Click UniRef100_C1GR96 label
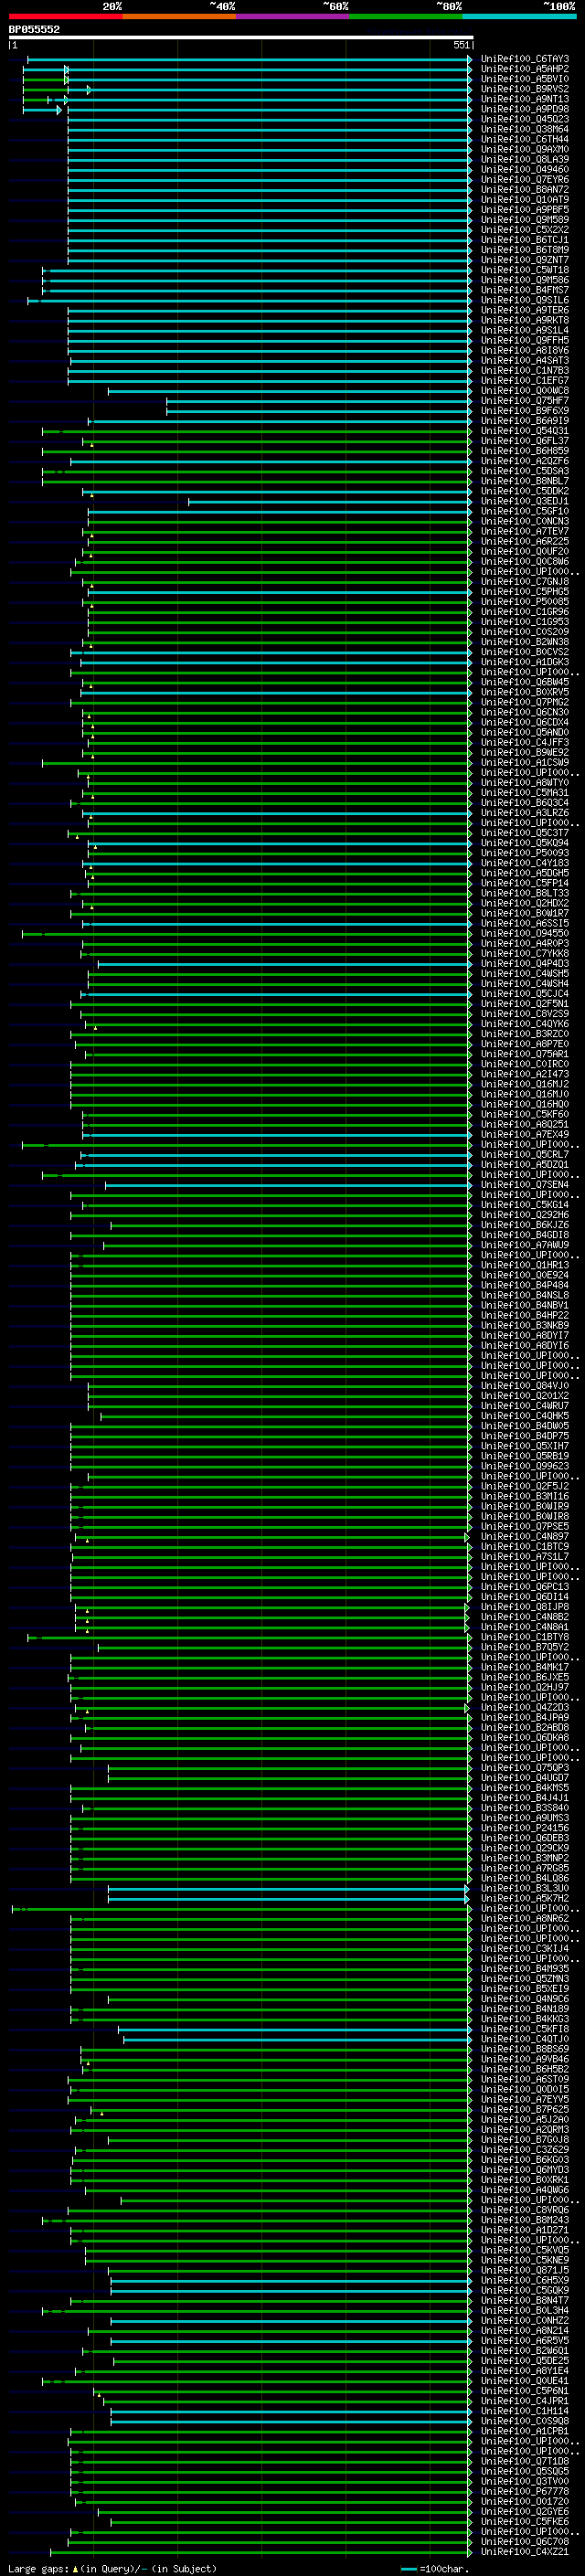This screenshot has height=2576, width=585. click(525, 612)
